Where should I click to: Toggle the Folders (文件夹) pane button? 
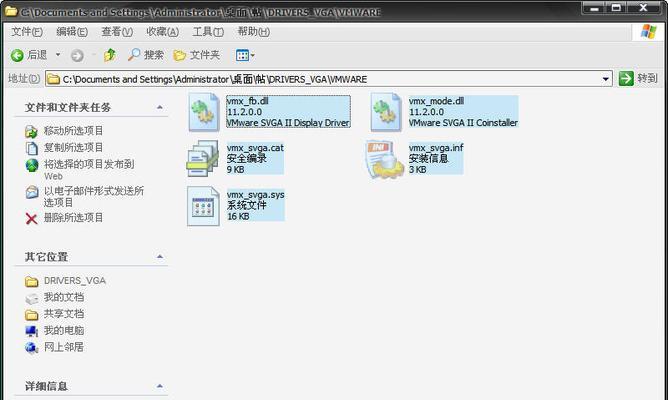(x=196, y=55)
